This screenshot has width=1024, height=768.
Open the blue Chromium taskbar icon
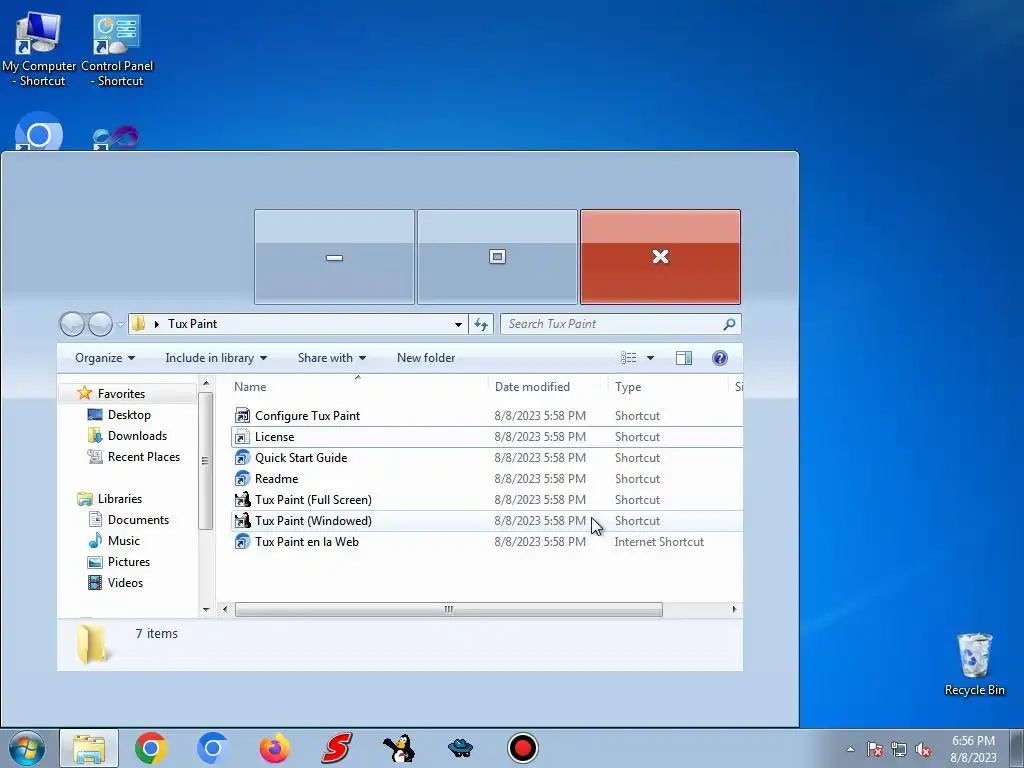pyautogui.click(x=212, y=748)
